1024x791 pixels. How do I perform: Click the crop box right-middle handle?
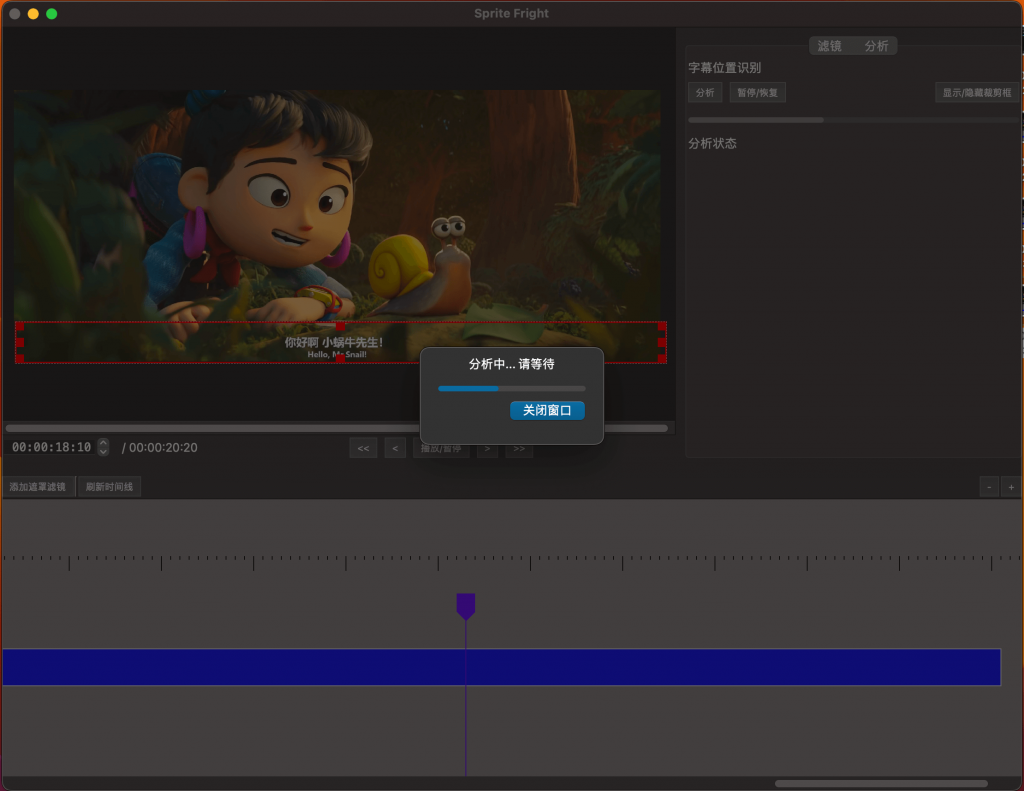662,342
